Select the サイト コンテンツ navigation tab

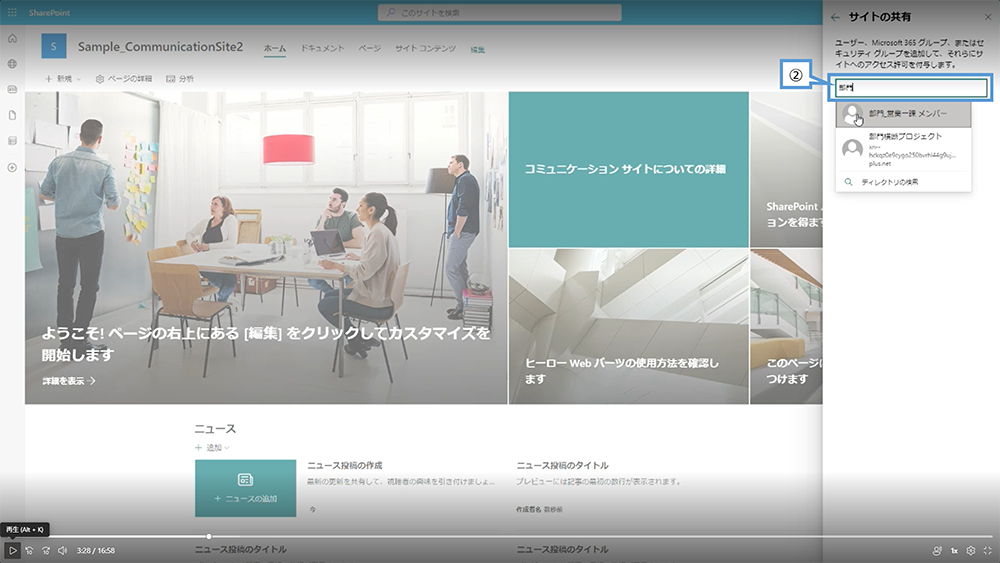pos(425,48)
